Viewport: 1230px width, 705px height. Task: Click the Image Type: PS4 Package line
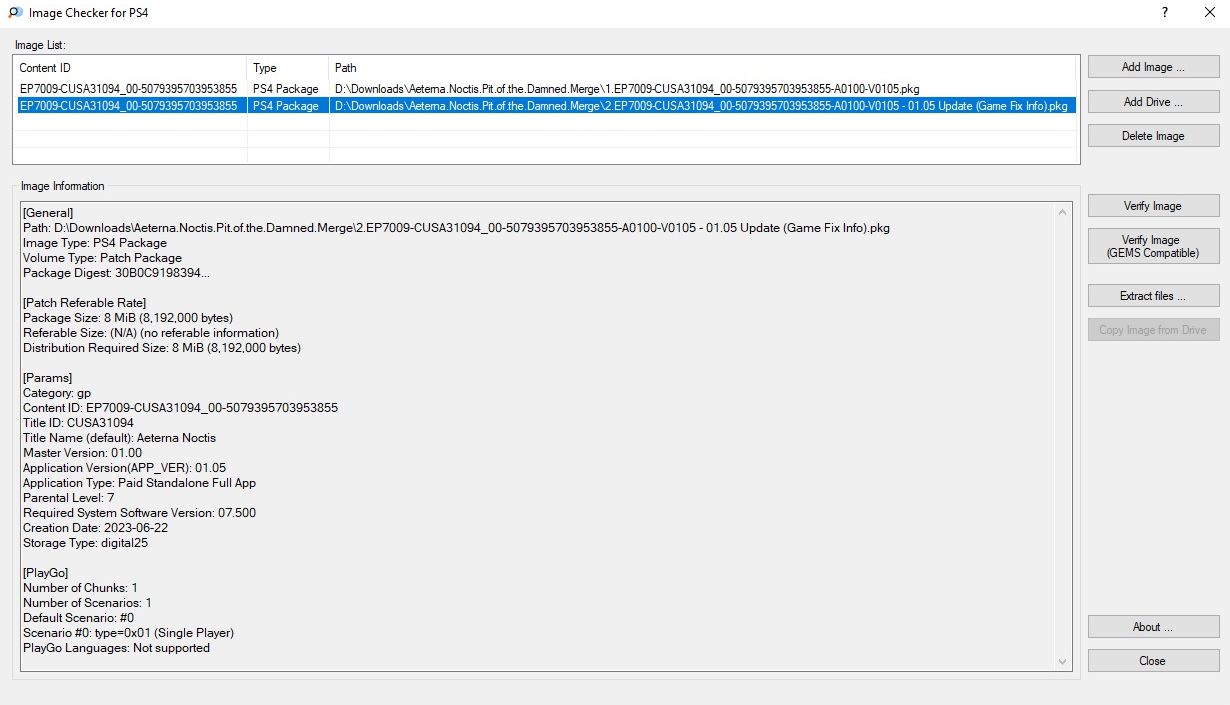tap(95, 243)
